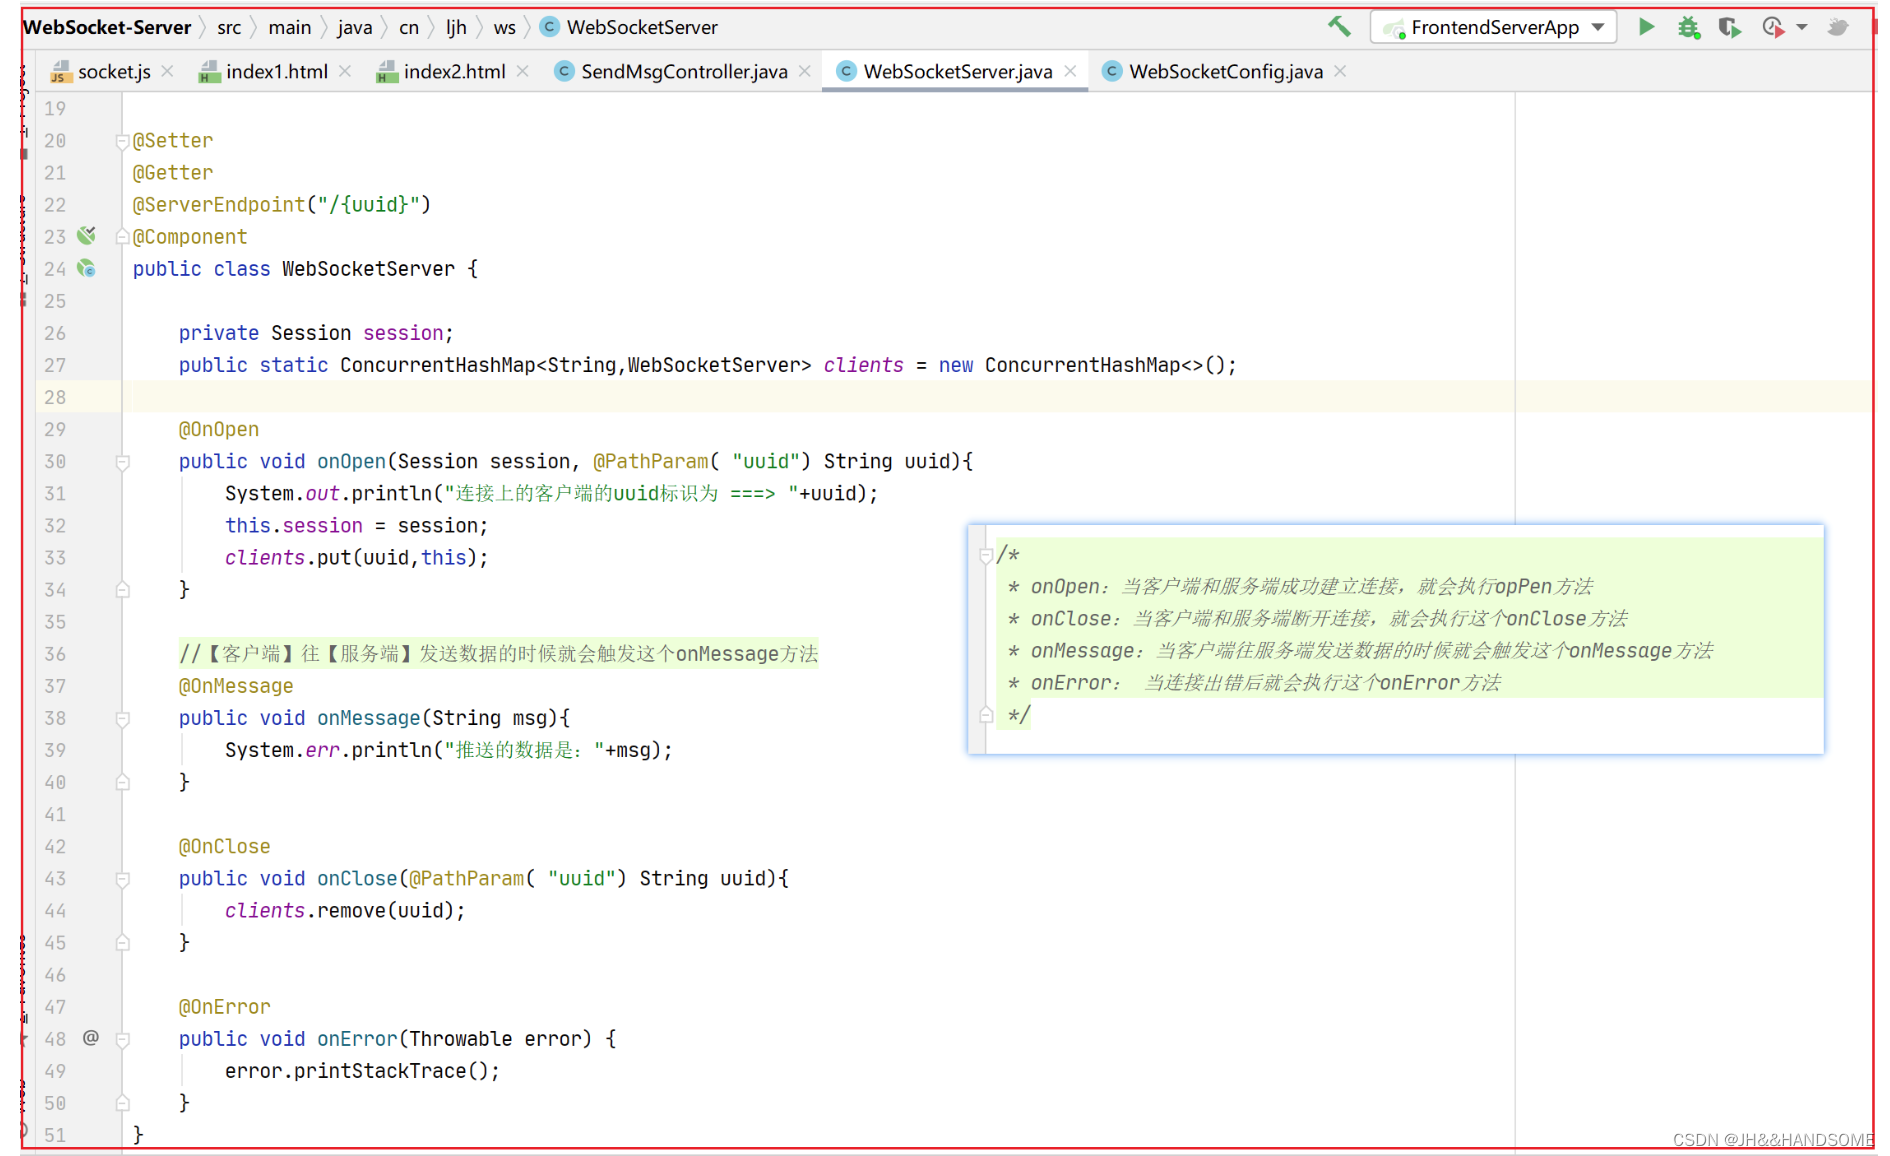Click the @ gutter icon on line 48
This screenshot has width=1890, height=1156.
(x=91, y=1038)
